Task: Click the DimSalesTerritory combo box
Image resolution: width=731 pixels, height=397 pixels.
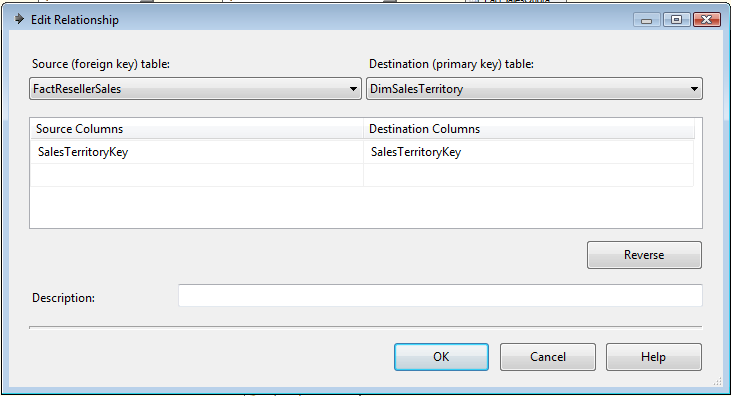Action: pyautogui.click(x=534, y=89)
